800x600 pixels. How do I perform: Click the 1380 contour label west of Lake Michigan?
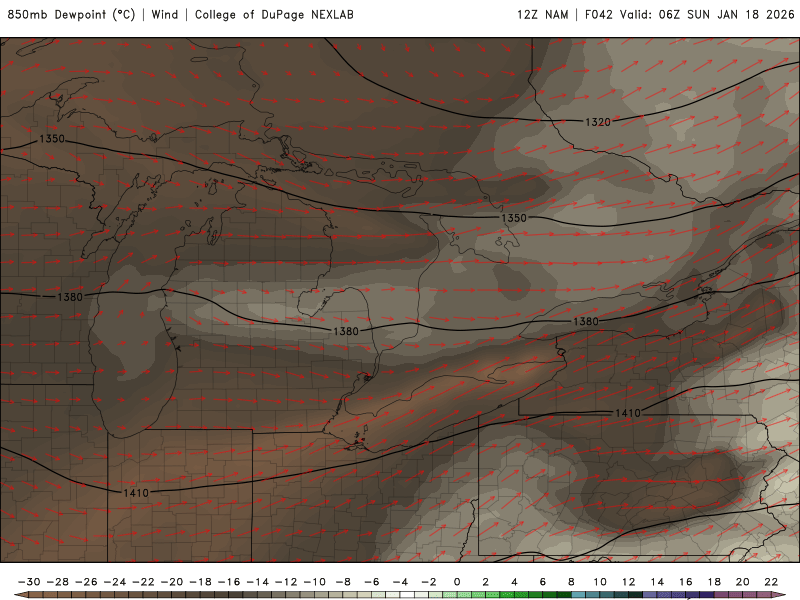pyautogui.click(x=70, y=296)
